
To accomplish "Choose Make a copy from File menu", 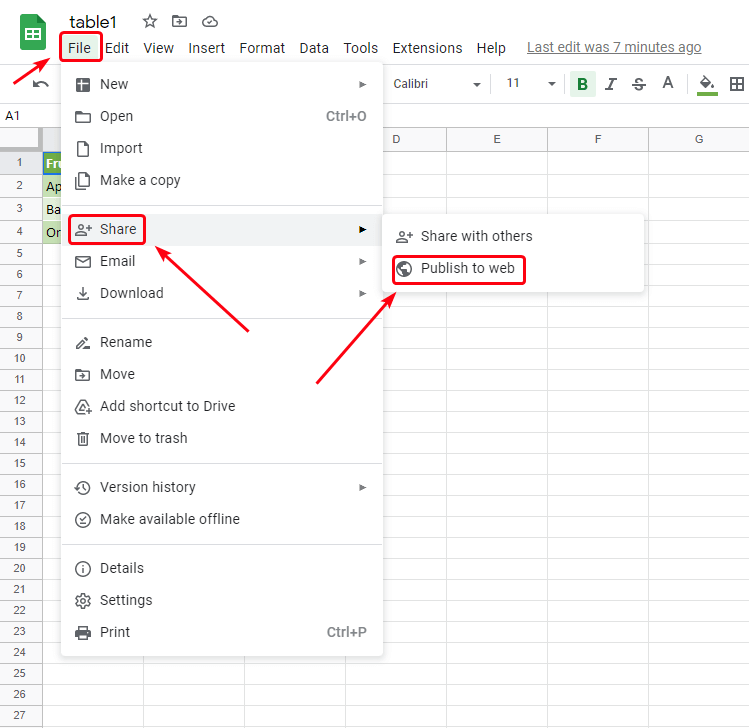I will [140, 180].
